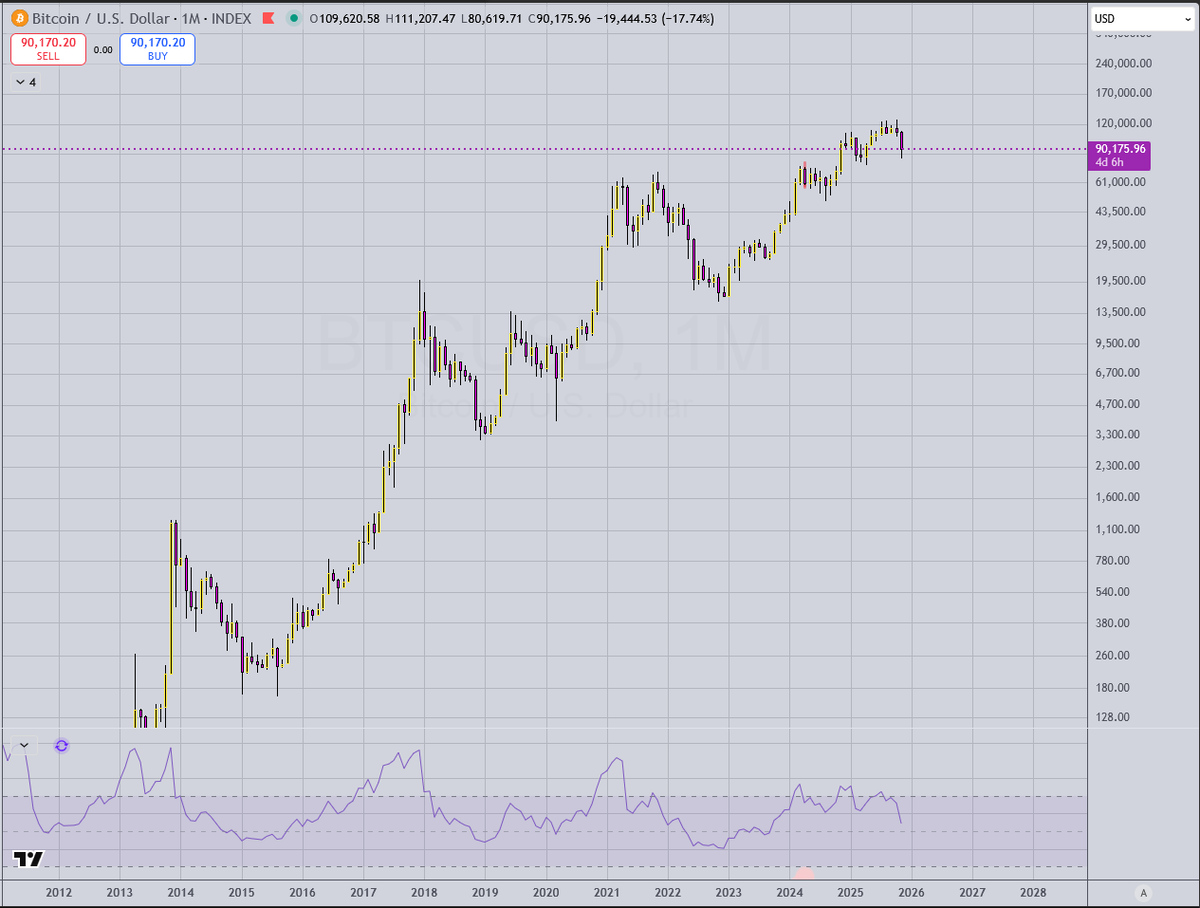Click the 2024 label on the time axis

pos(789,890)
